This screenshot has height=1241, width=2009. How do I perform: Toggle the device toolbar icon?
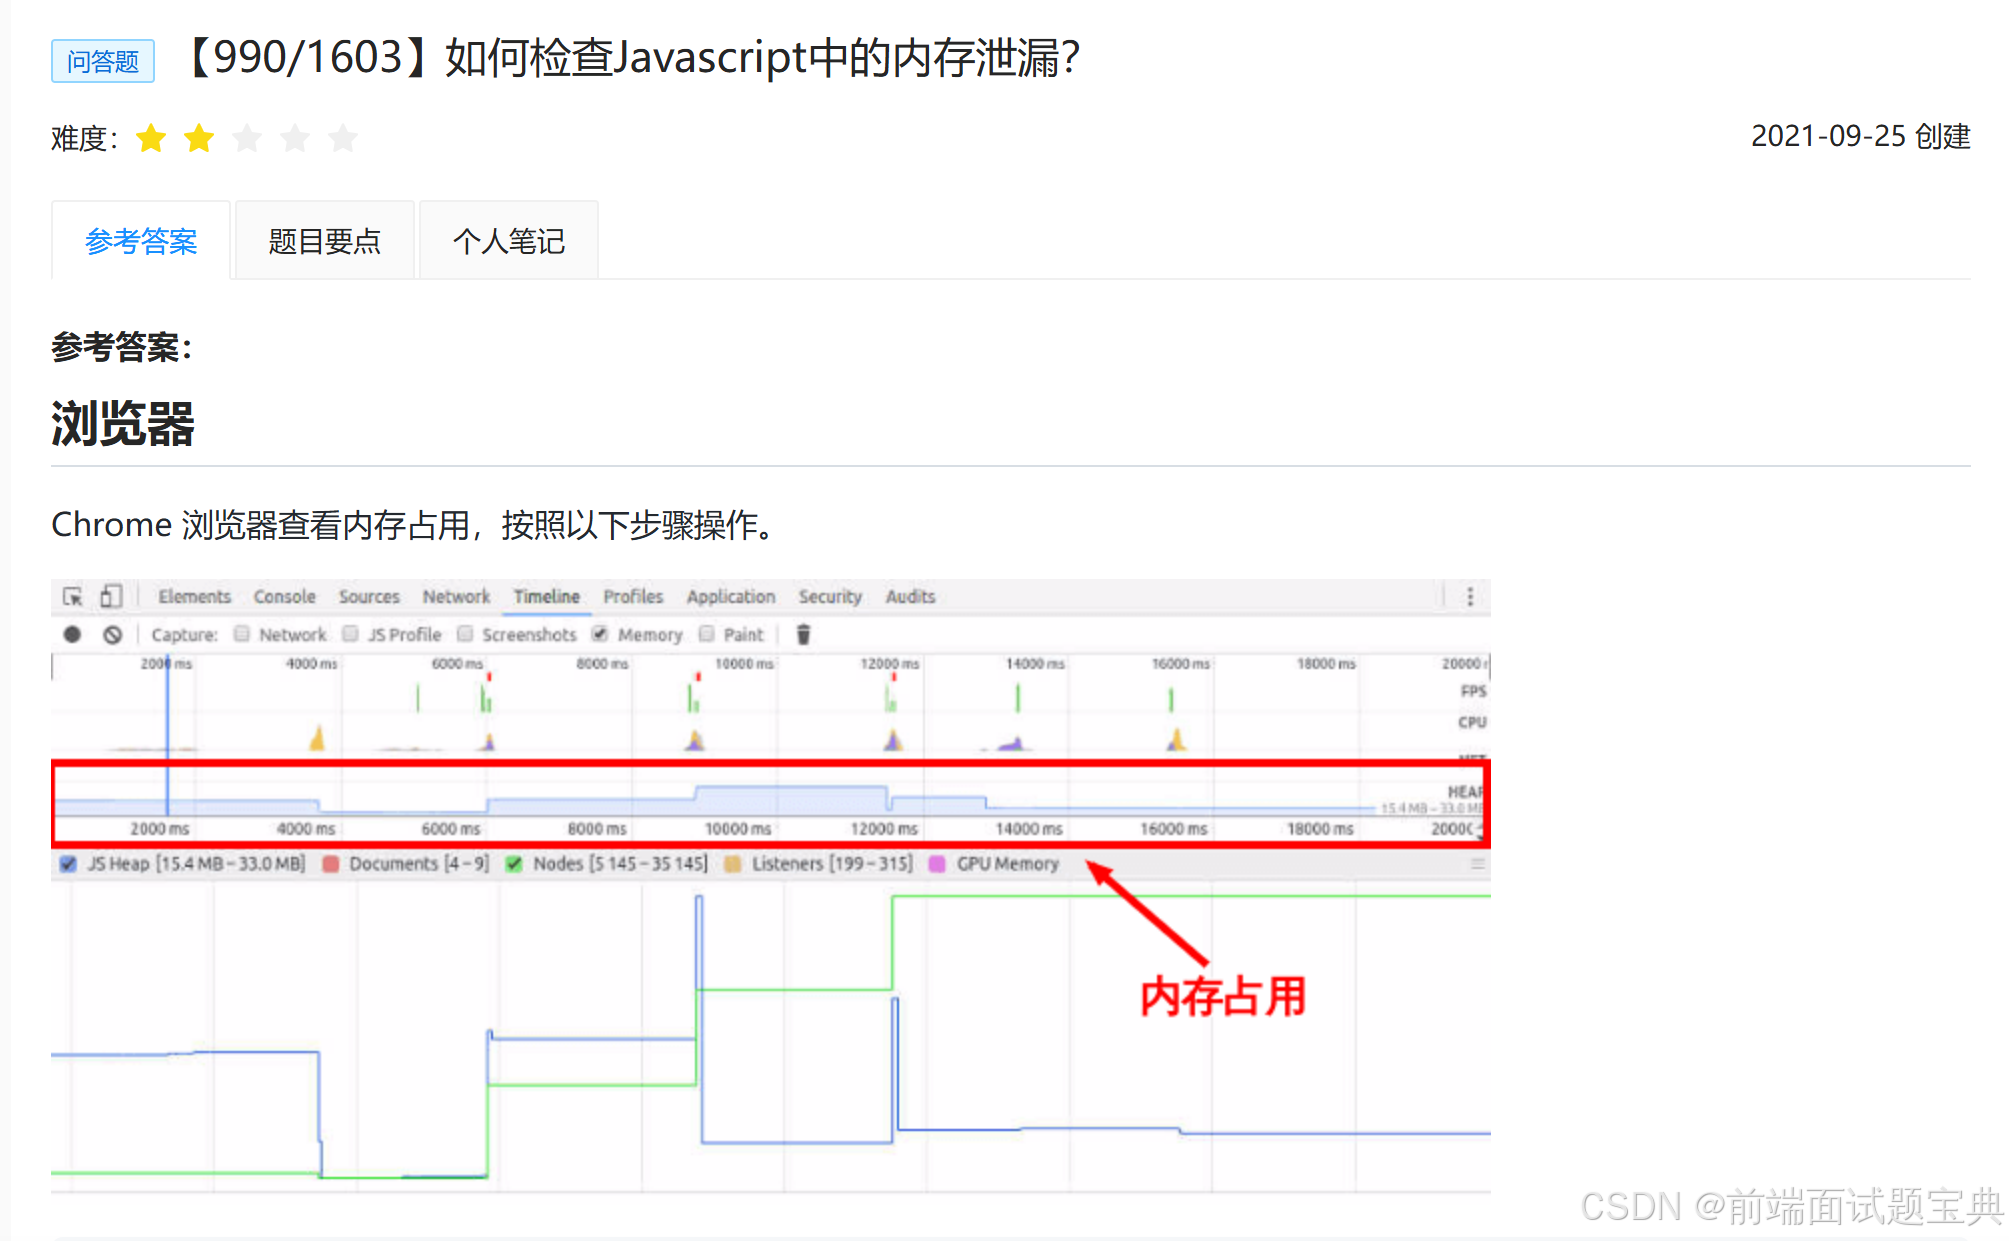(x=111, y=597)
